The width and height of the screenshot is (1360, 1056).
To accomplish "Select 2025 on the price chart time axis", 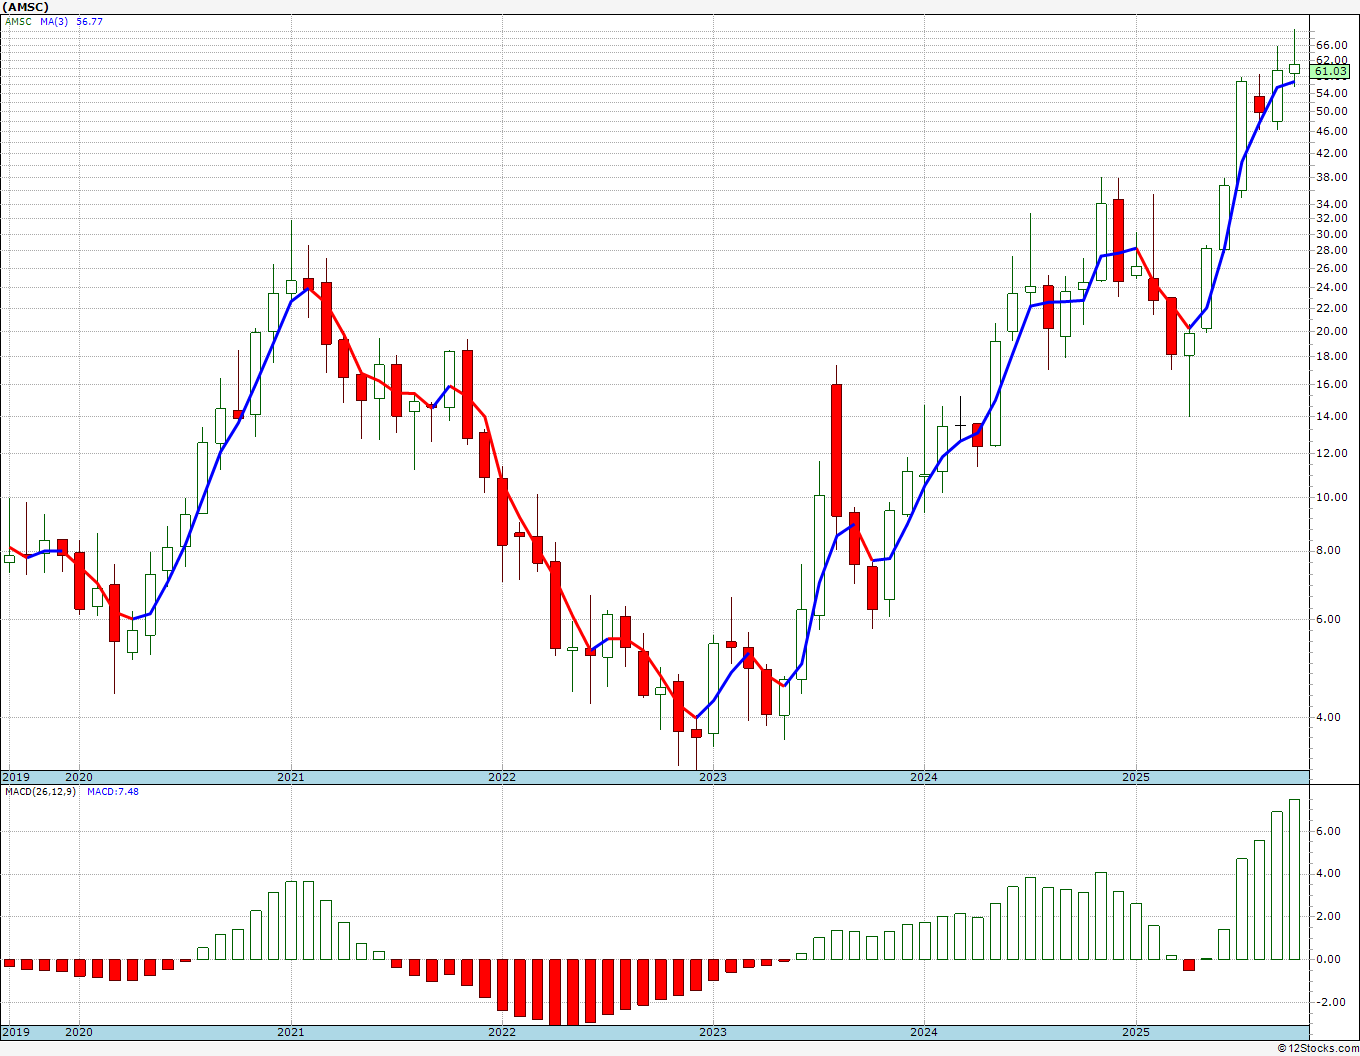I will [x=1135, y=777].
